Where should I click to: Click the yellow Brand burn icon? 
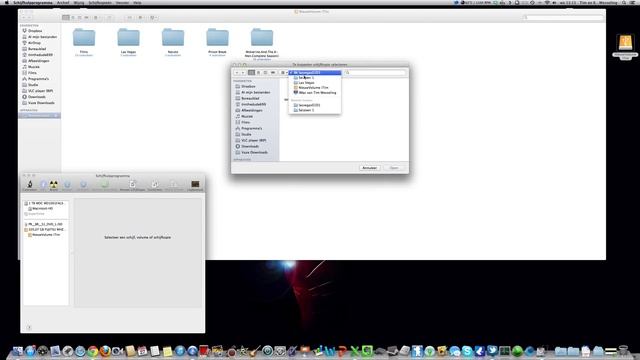(53, 184)
